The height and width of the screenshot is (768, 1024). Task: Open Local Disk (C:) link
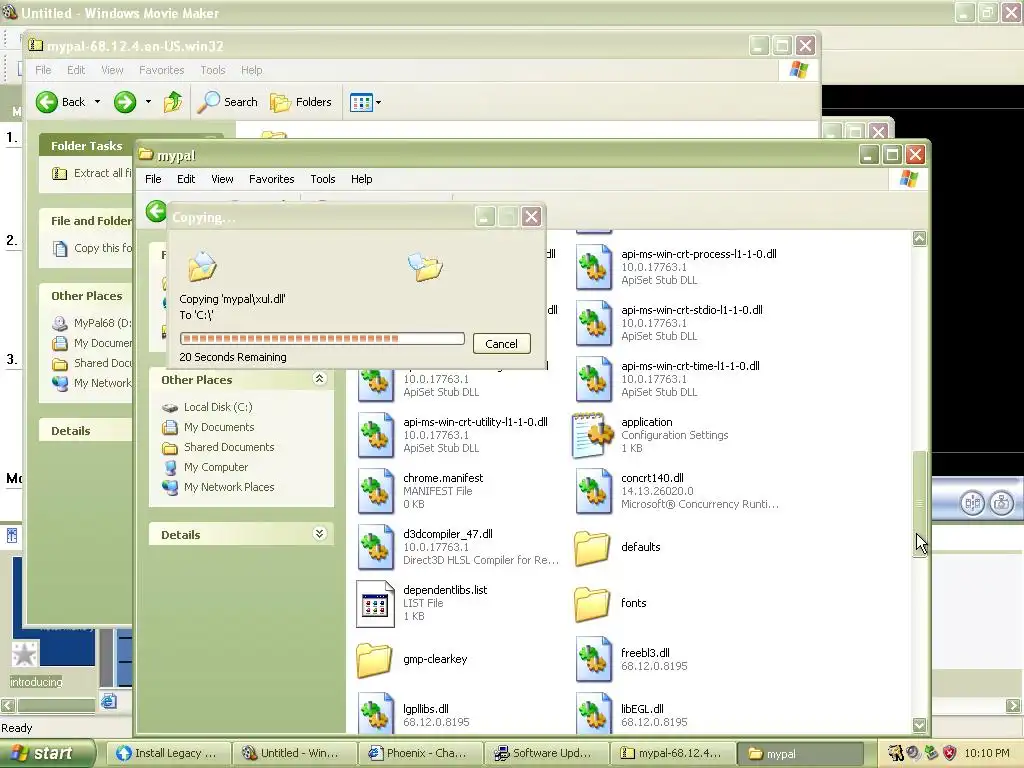218,407
